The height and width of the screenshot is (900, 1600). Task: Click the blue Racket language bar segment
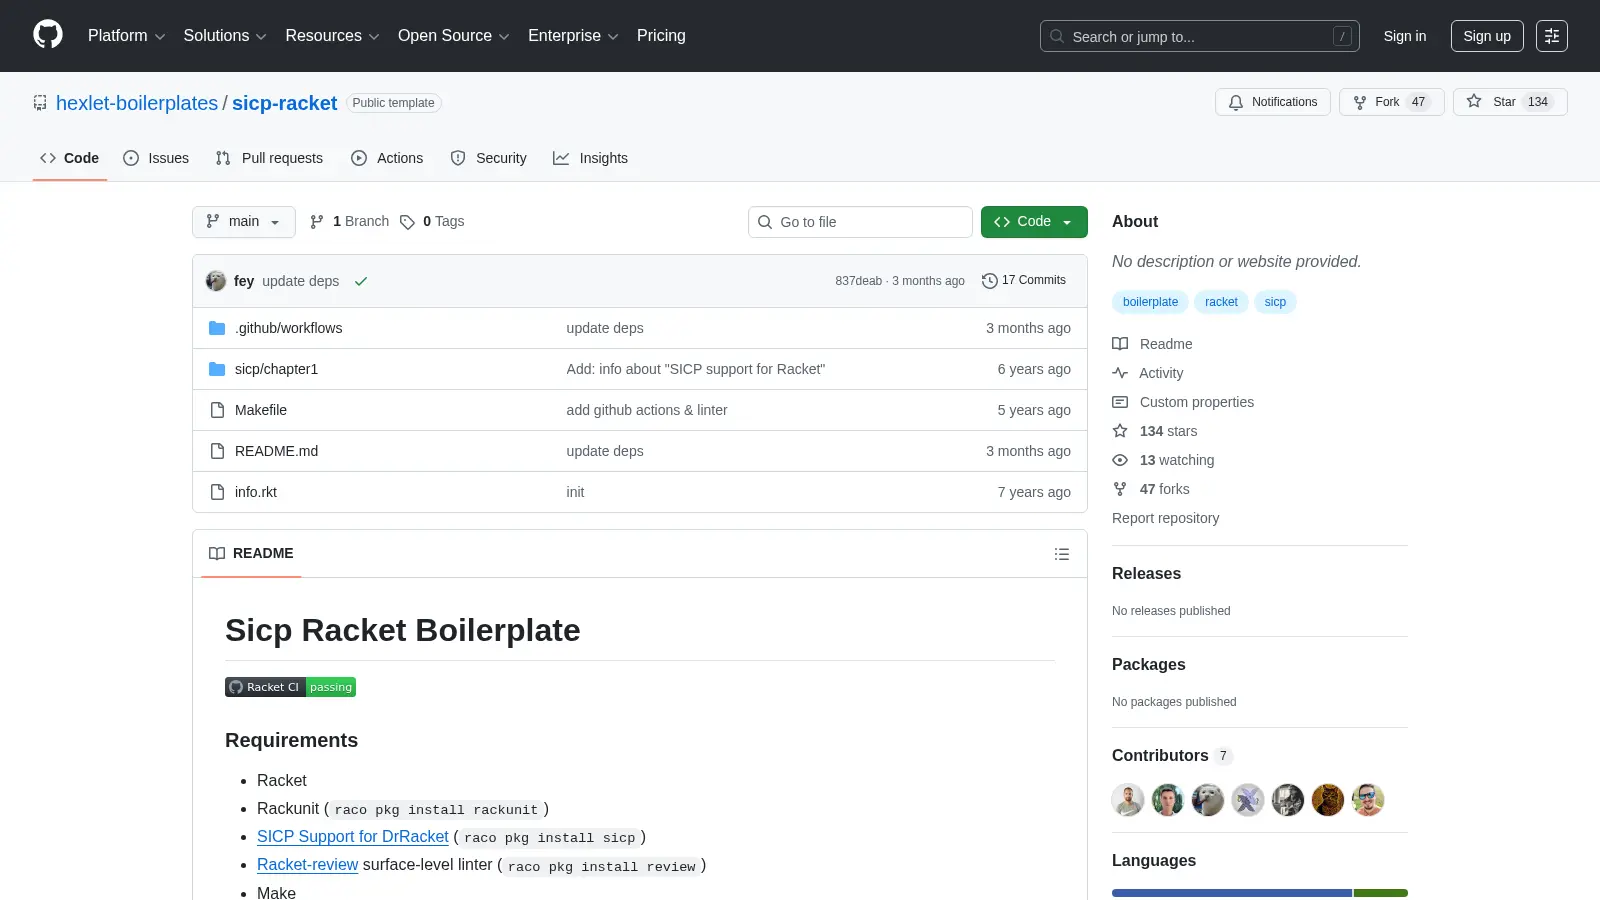pos(1231,893)
